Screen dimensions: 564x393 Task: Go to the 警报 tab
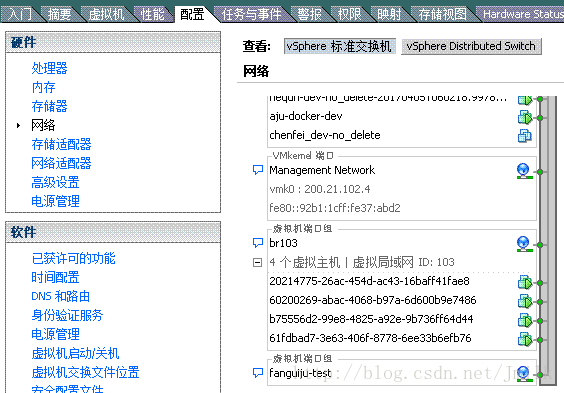[309, 14]
